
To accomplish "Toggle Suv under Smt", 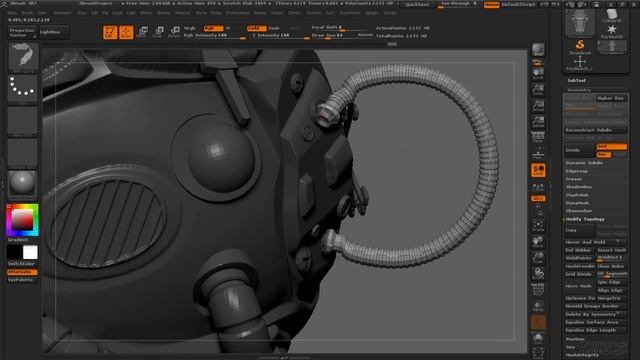I will click(x=603, y=154).
